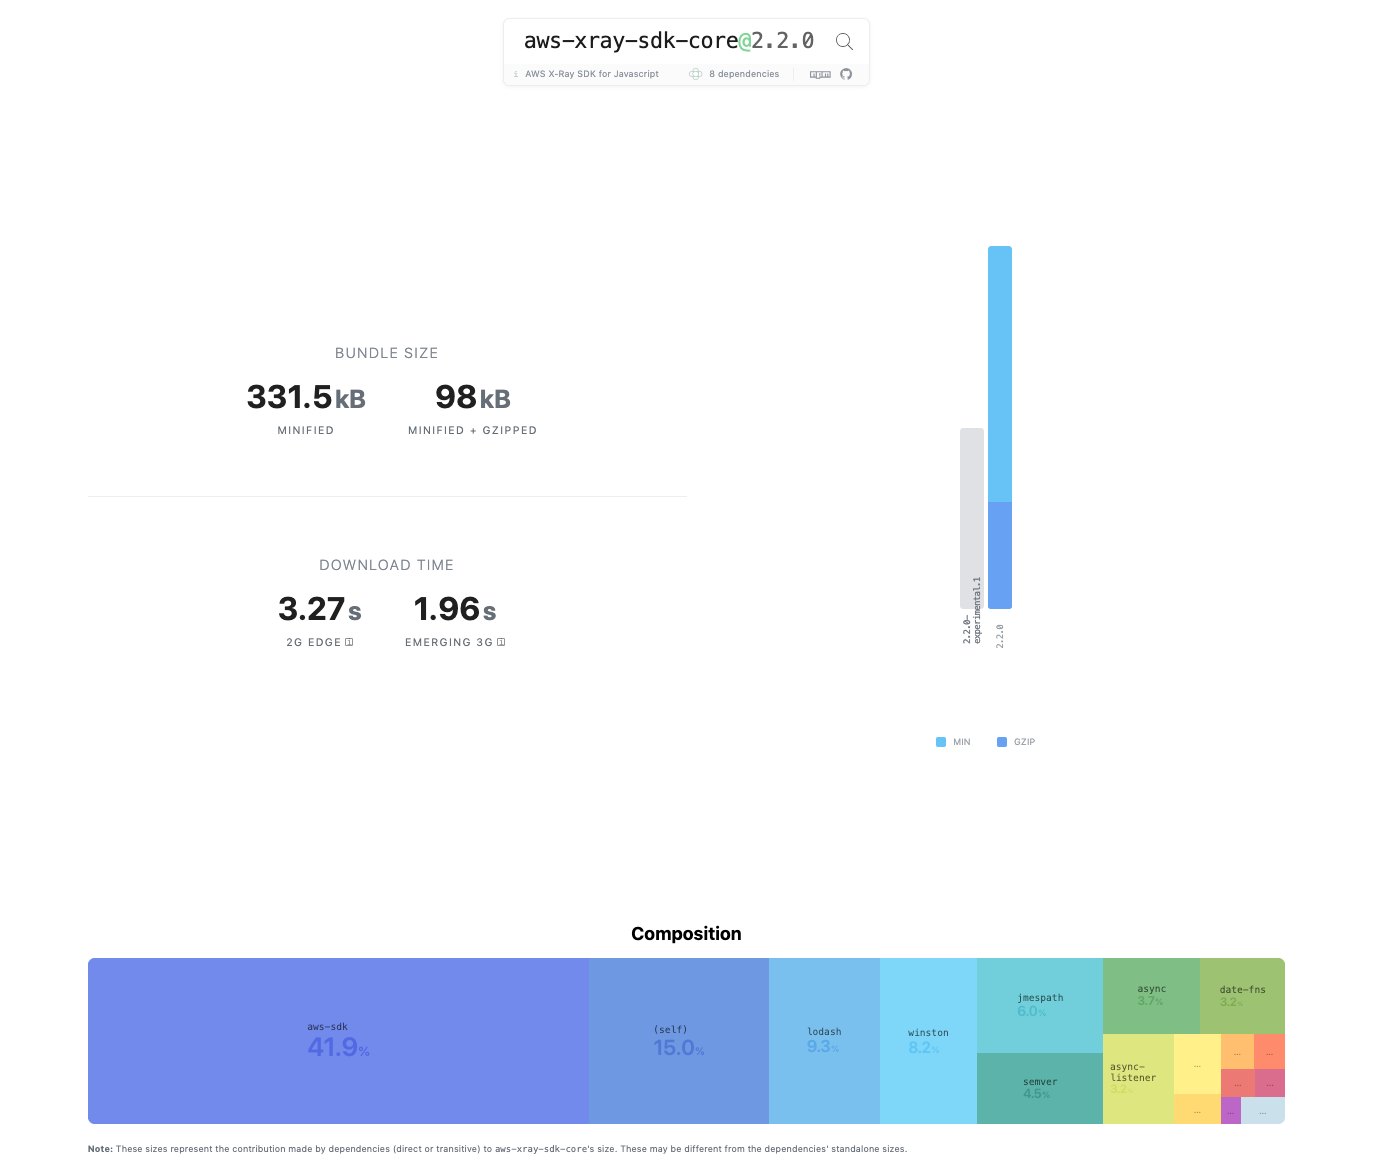The image size is (1389, 1169).
Task: Click the info icon before package description
Action: coord(516,74)
